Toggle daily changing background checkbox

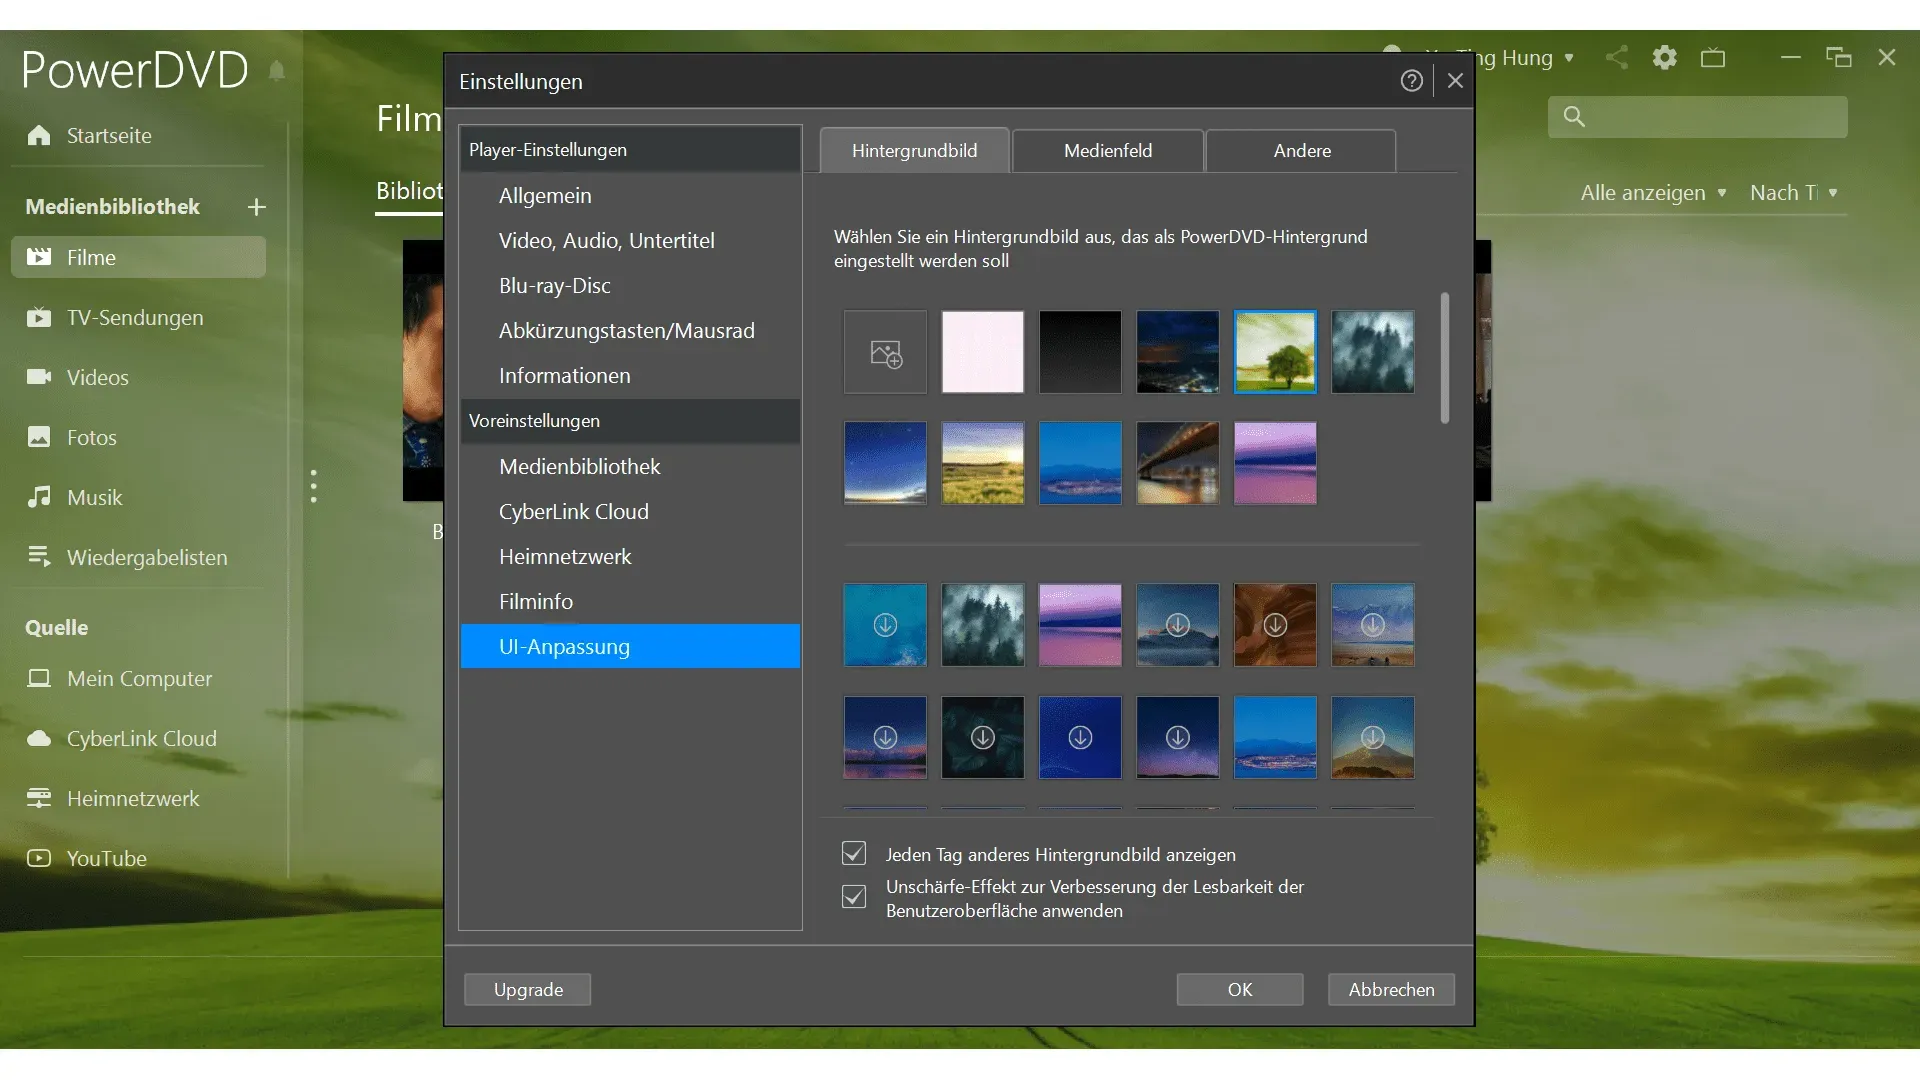[854, 853]
